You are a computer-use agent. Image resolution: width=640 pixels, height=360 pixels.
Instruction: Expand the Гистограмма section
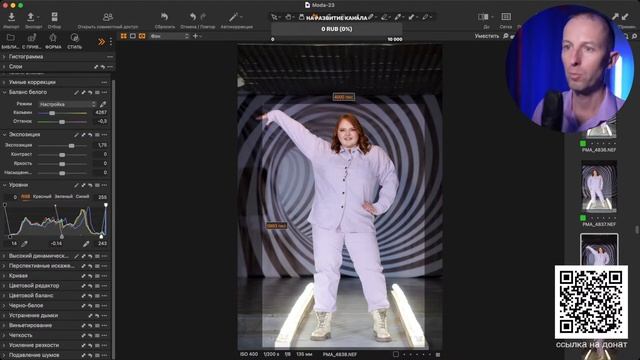coord(4,57)
